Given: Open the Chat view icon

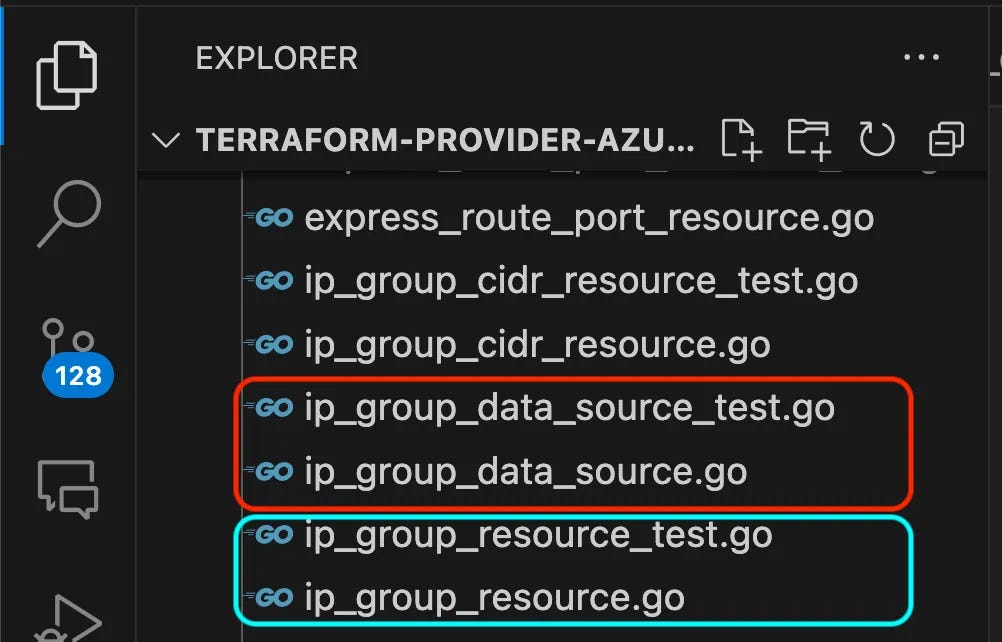Looking at the screenshot, I should [x=68, y=489].
